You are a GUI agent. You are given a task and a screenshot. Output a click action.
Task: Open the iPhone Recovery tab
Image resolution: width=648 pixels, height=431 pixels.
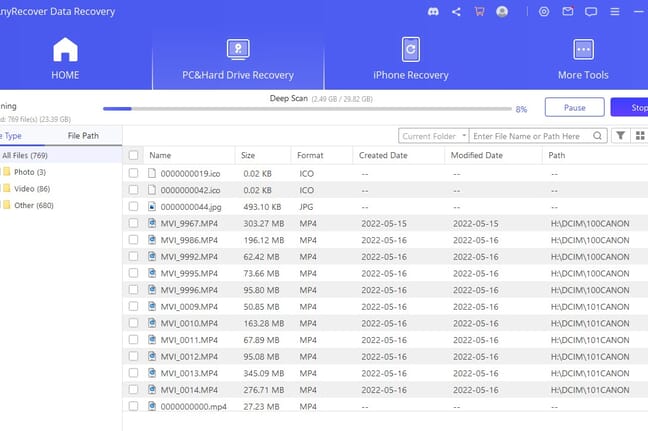coord(411,58)
